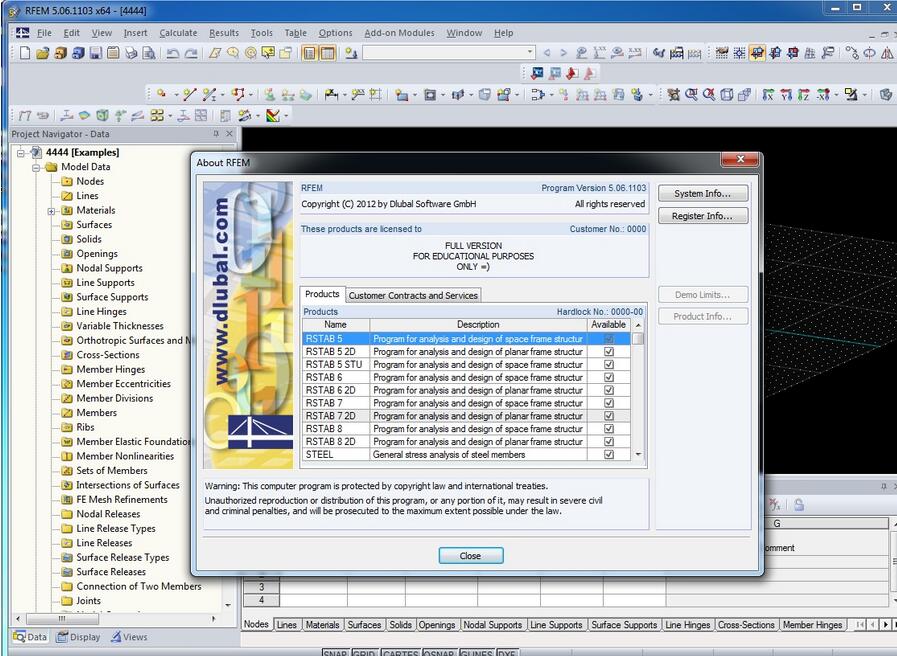Close the Project Navigator panel

pyautogui.click(x=229, y=133)
